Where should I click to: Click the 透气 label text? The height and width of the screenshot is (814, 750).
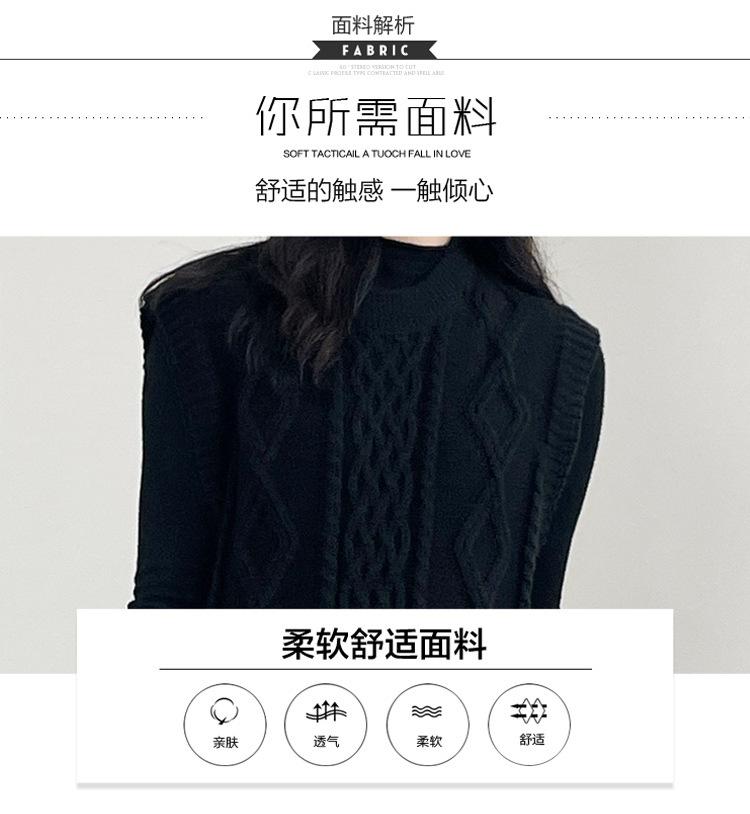326,741
